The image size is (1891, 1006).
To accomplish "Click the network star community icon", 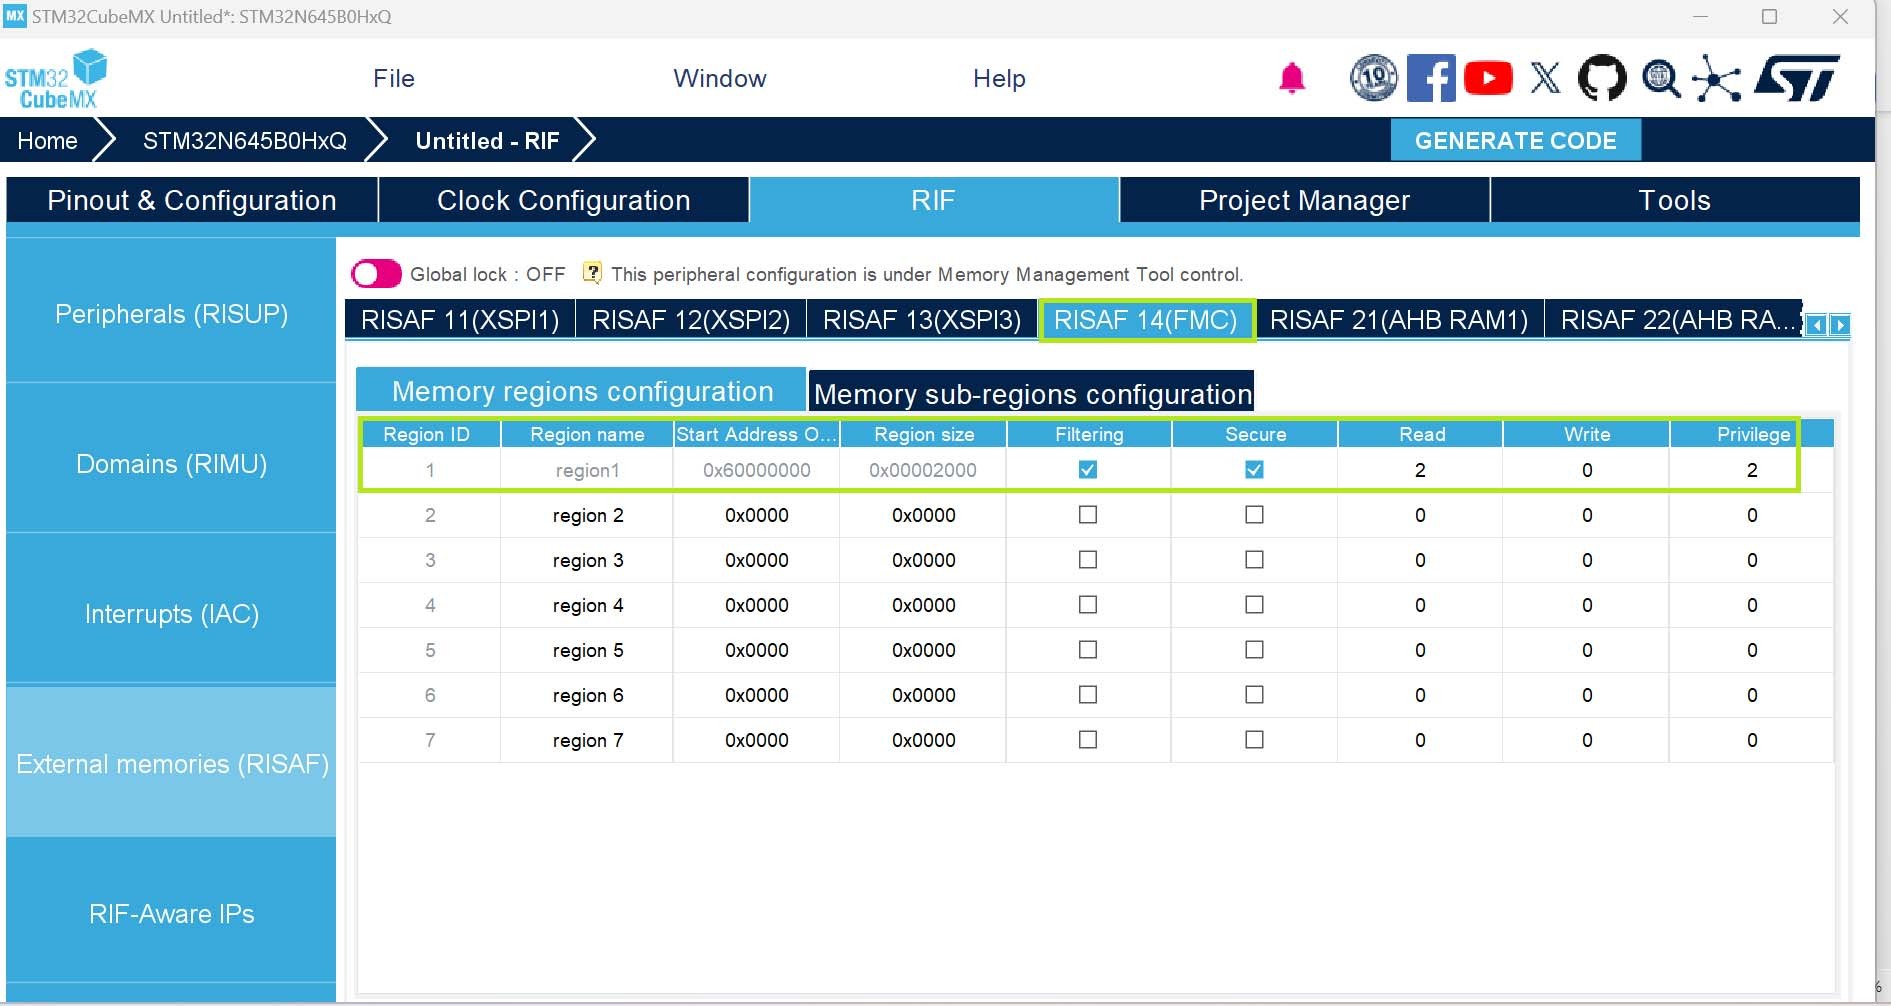I will [1716, 78].
